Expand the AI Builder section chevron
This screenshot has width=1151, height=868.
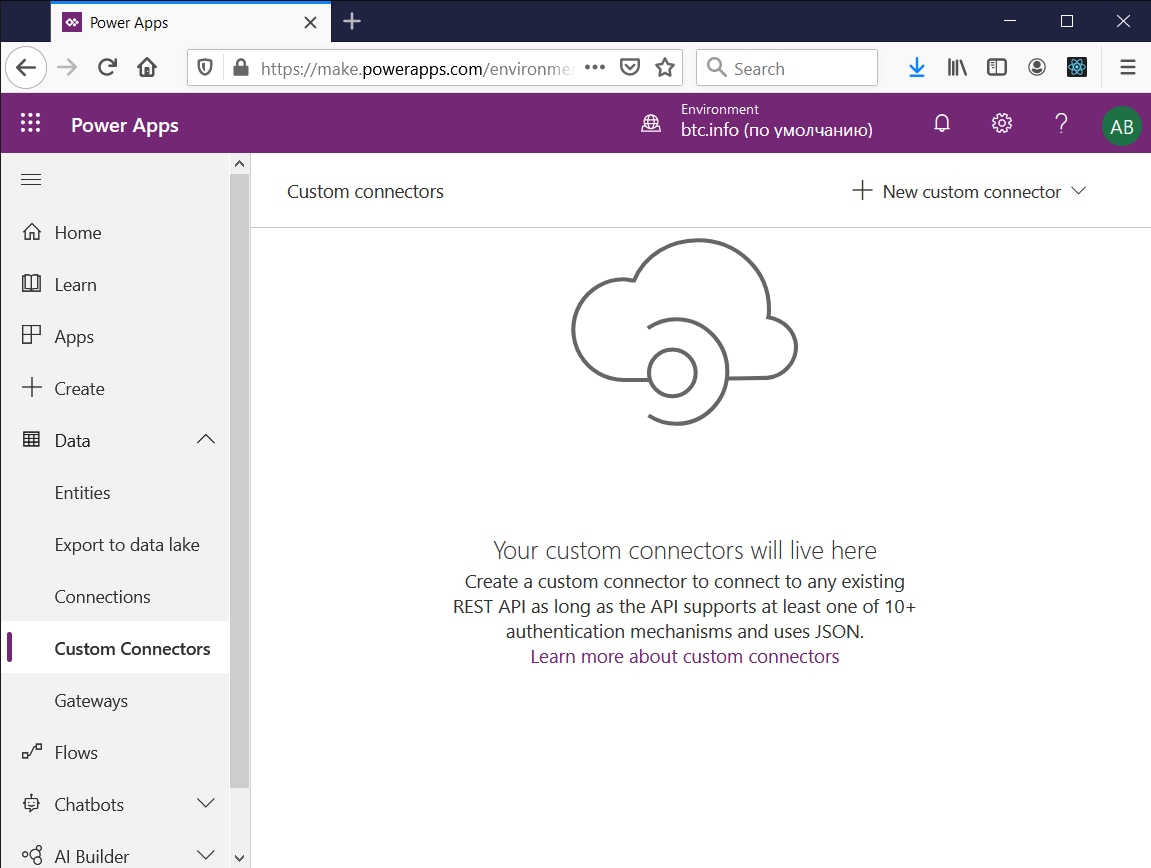pos(206,855)
